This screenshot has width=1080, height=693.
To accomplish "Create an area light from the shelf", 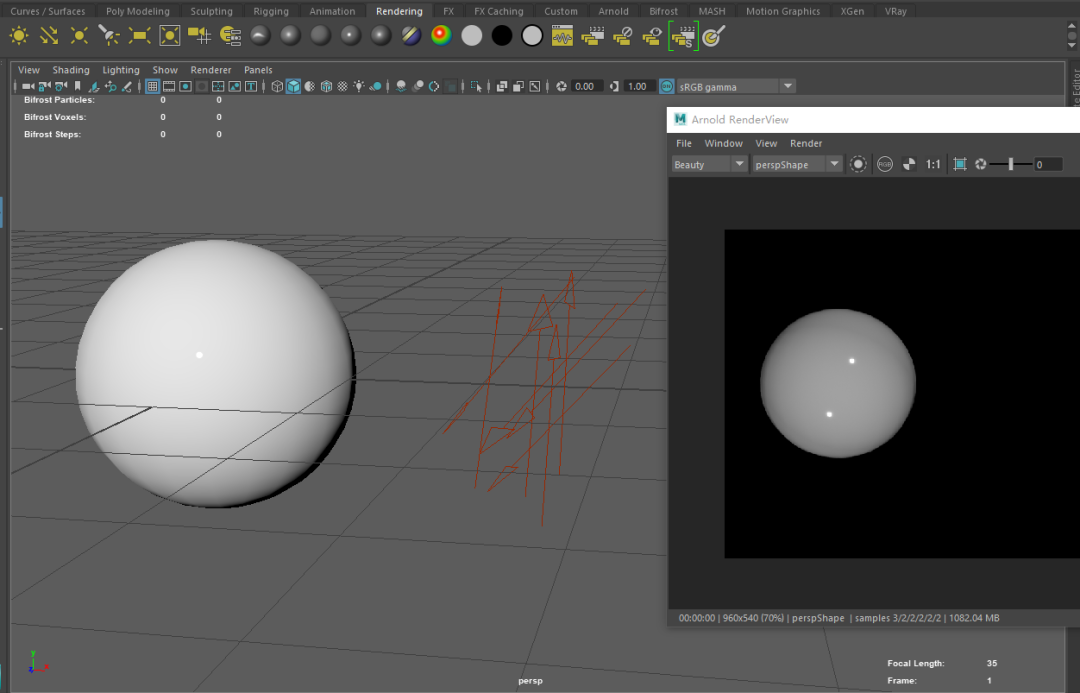I will point(140,36).
